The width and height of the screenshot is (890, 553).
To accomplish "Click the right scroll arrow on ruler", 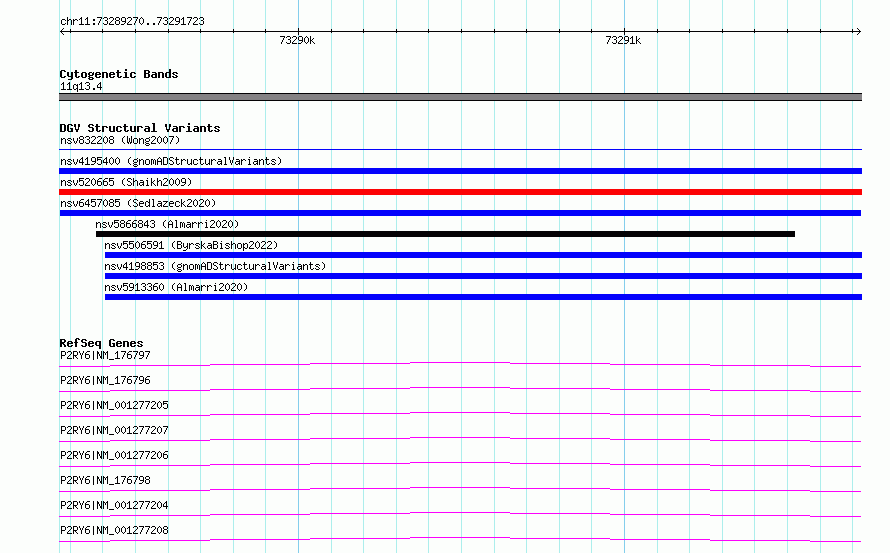I will tap(858, 31).
